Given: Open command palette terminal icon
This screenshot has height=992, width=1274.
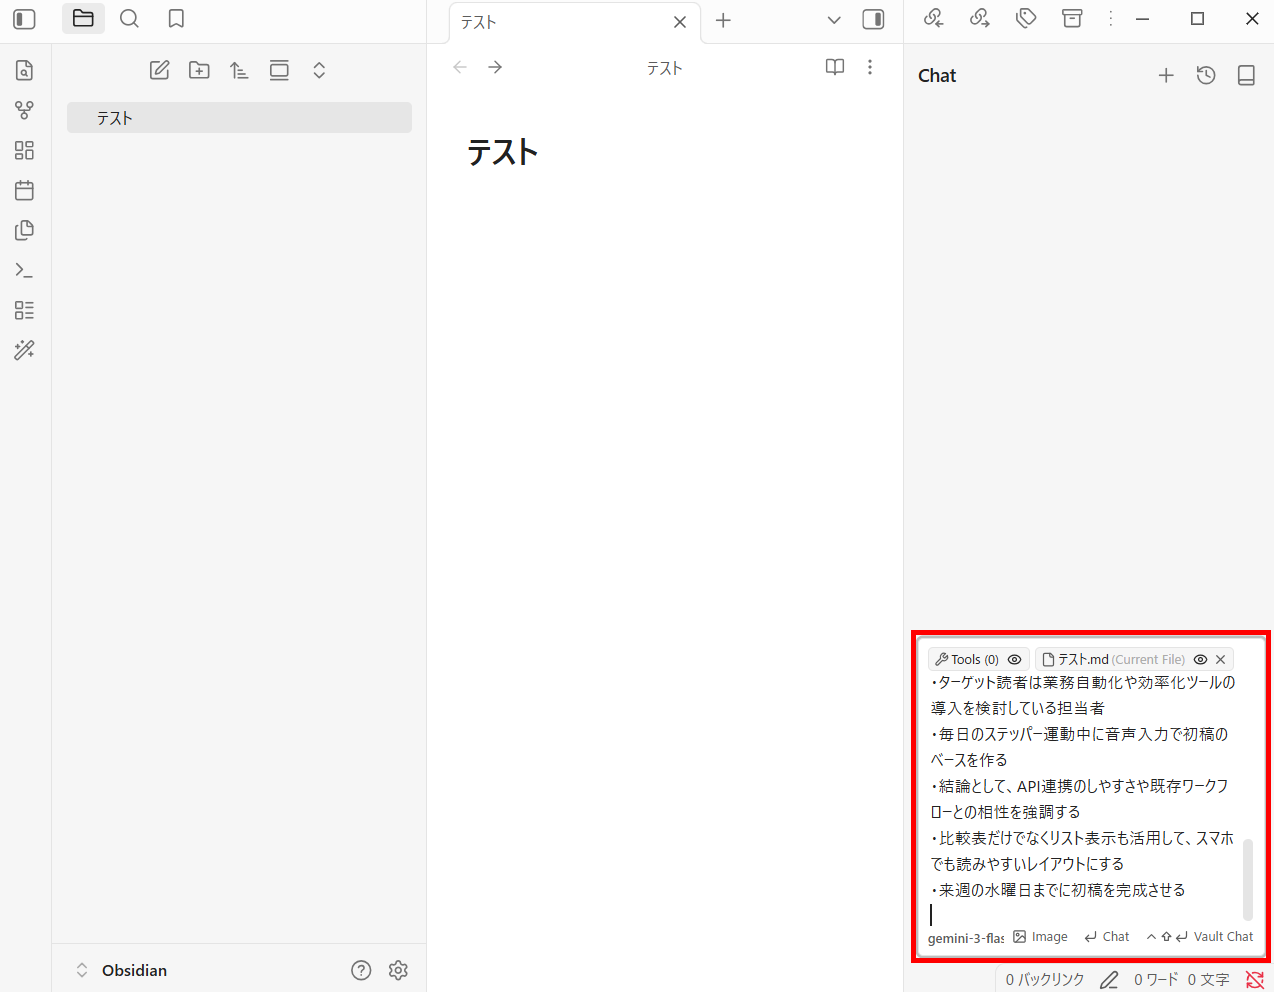Looking at the screenshot, I should coord(25,270).
